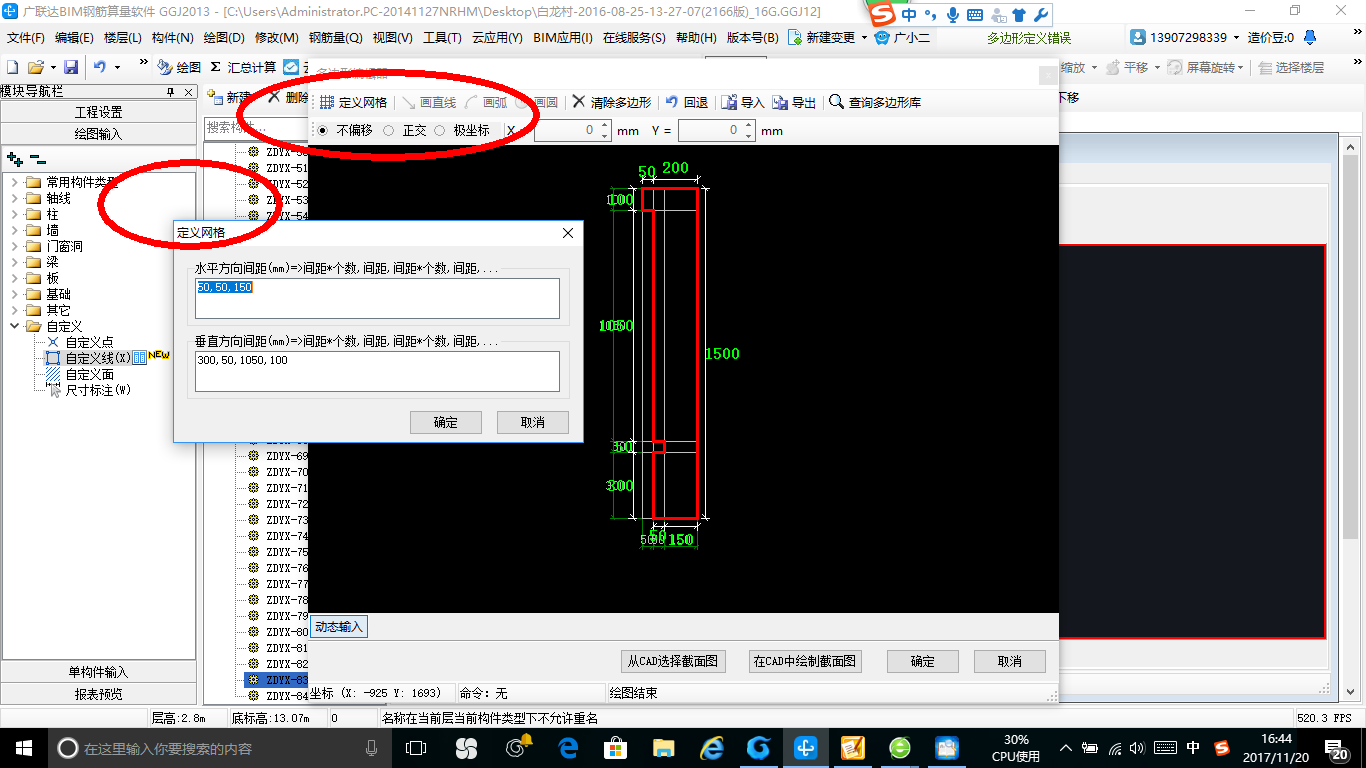
Task: Expand the 梁 tree node
Action: tap(14, 262)
